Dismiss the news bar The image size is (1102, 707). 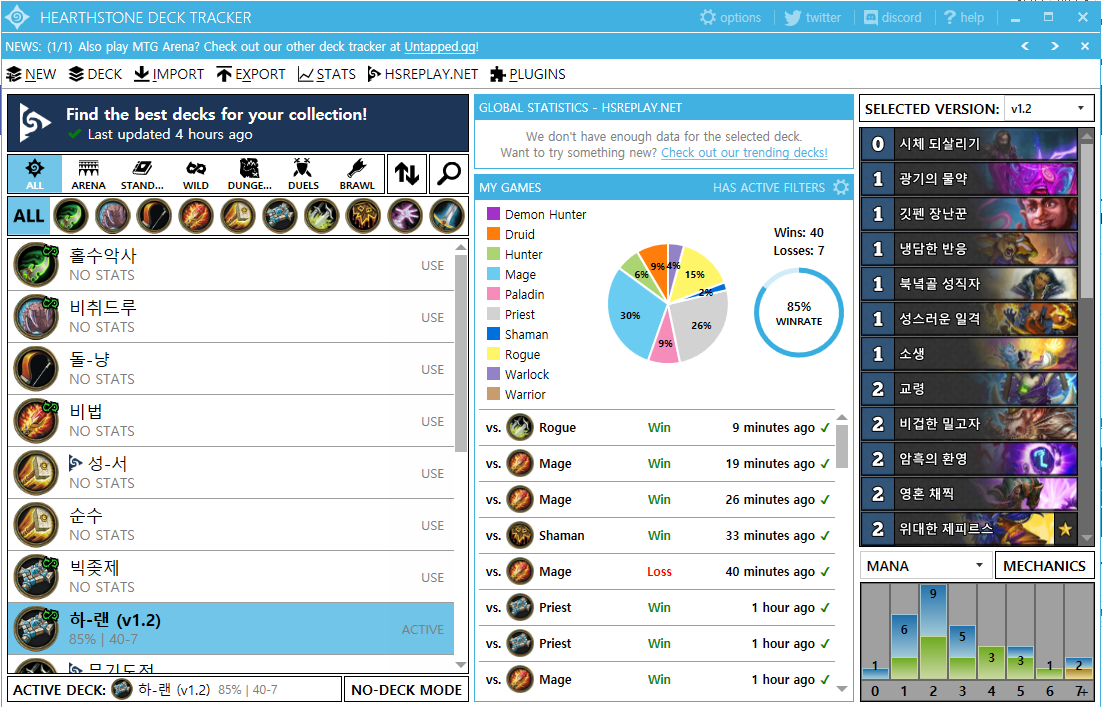[1084, 46]
